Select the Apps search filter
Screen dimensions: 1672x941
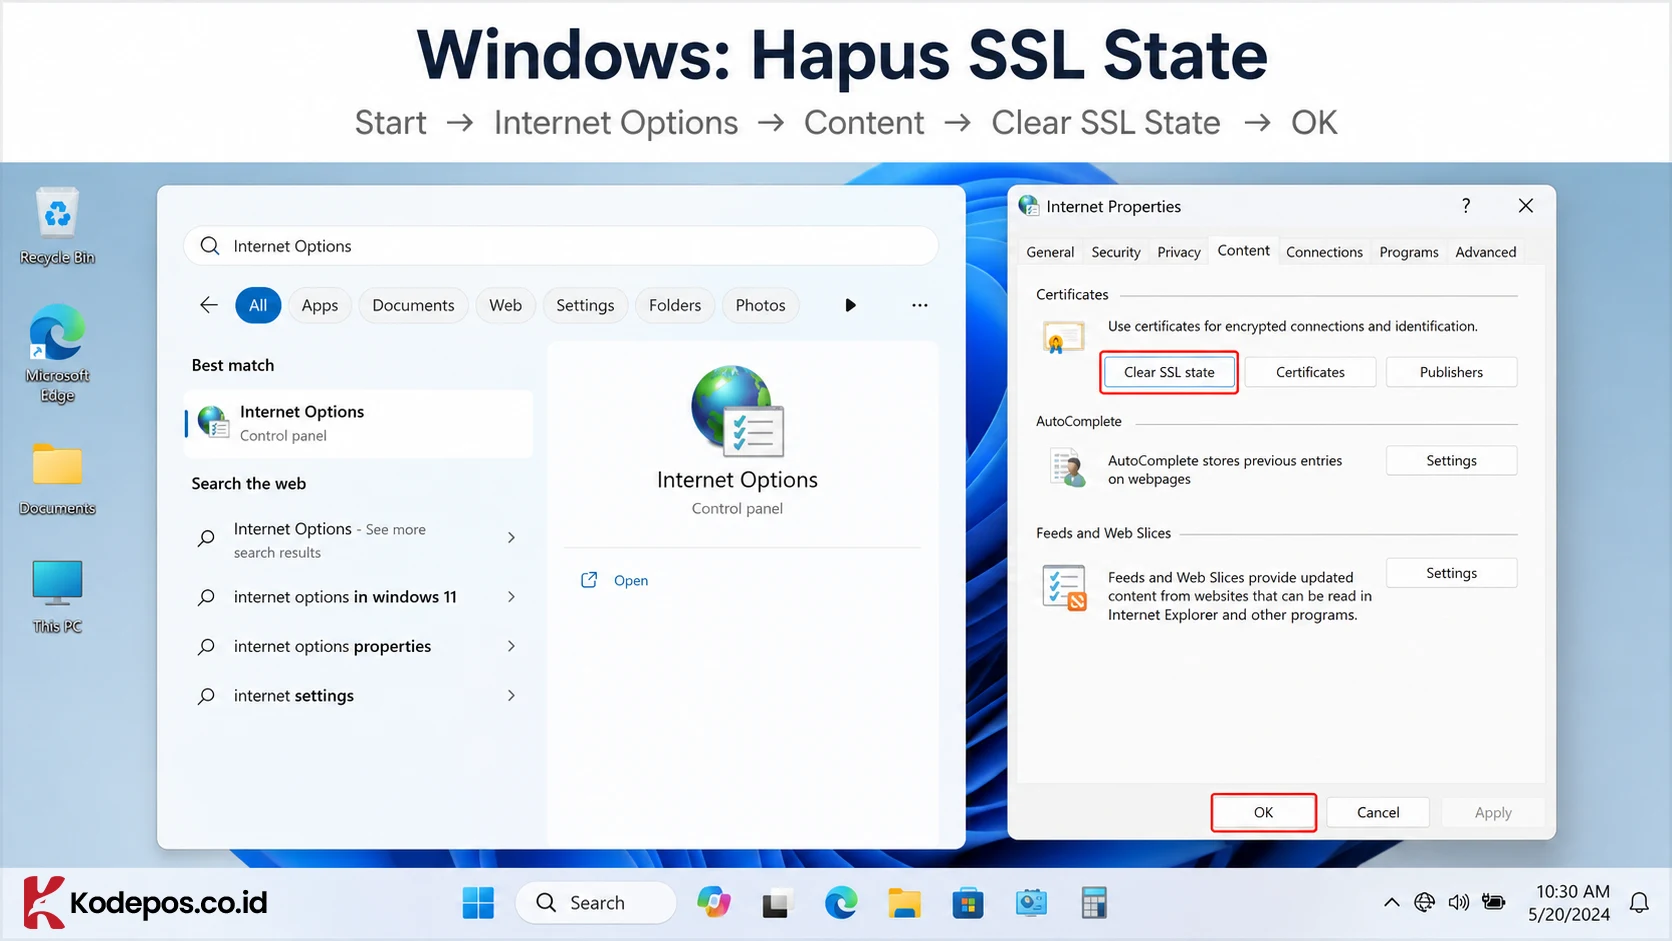point(320,305)
